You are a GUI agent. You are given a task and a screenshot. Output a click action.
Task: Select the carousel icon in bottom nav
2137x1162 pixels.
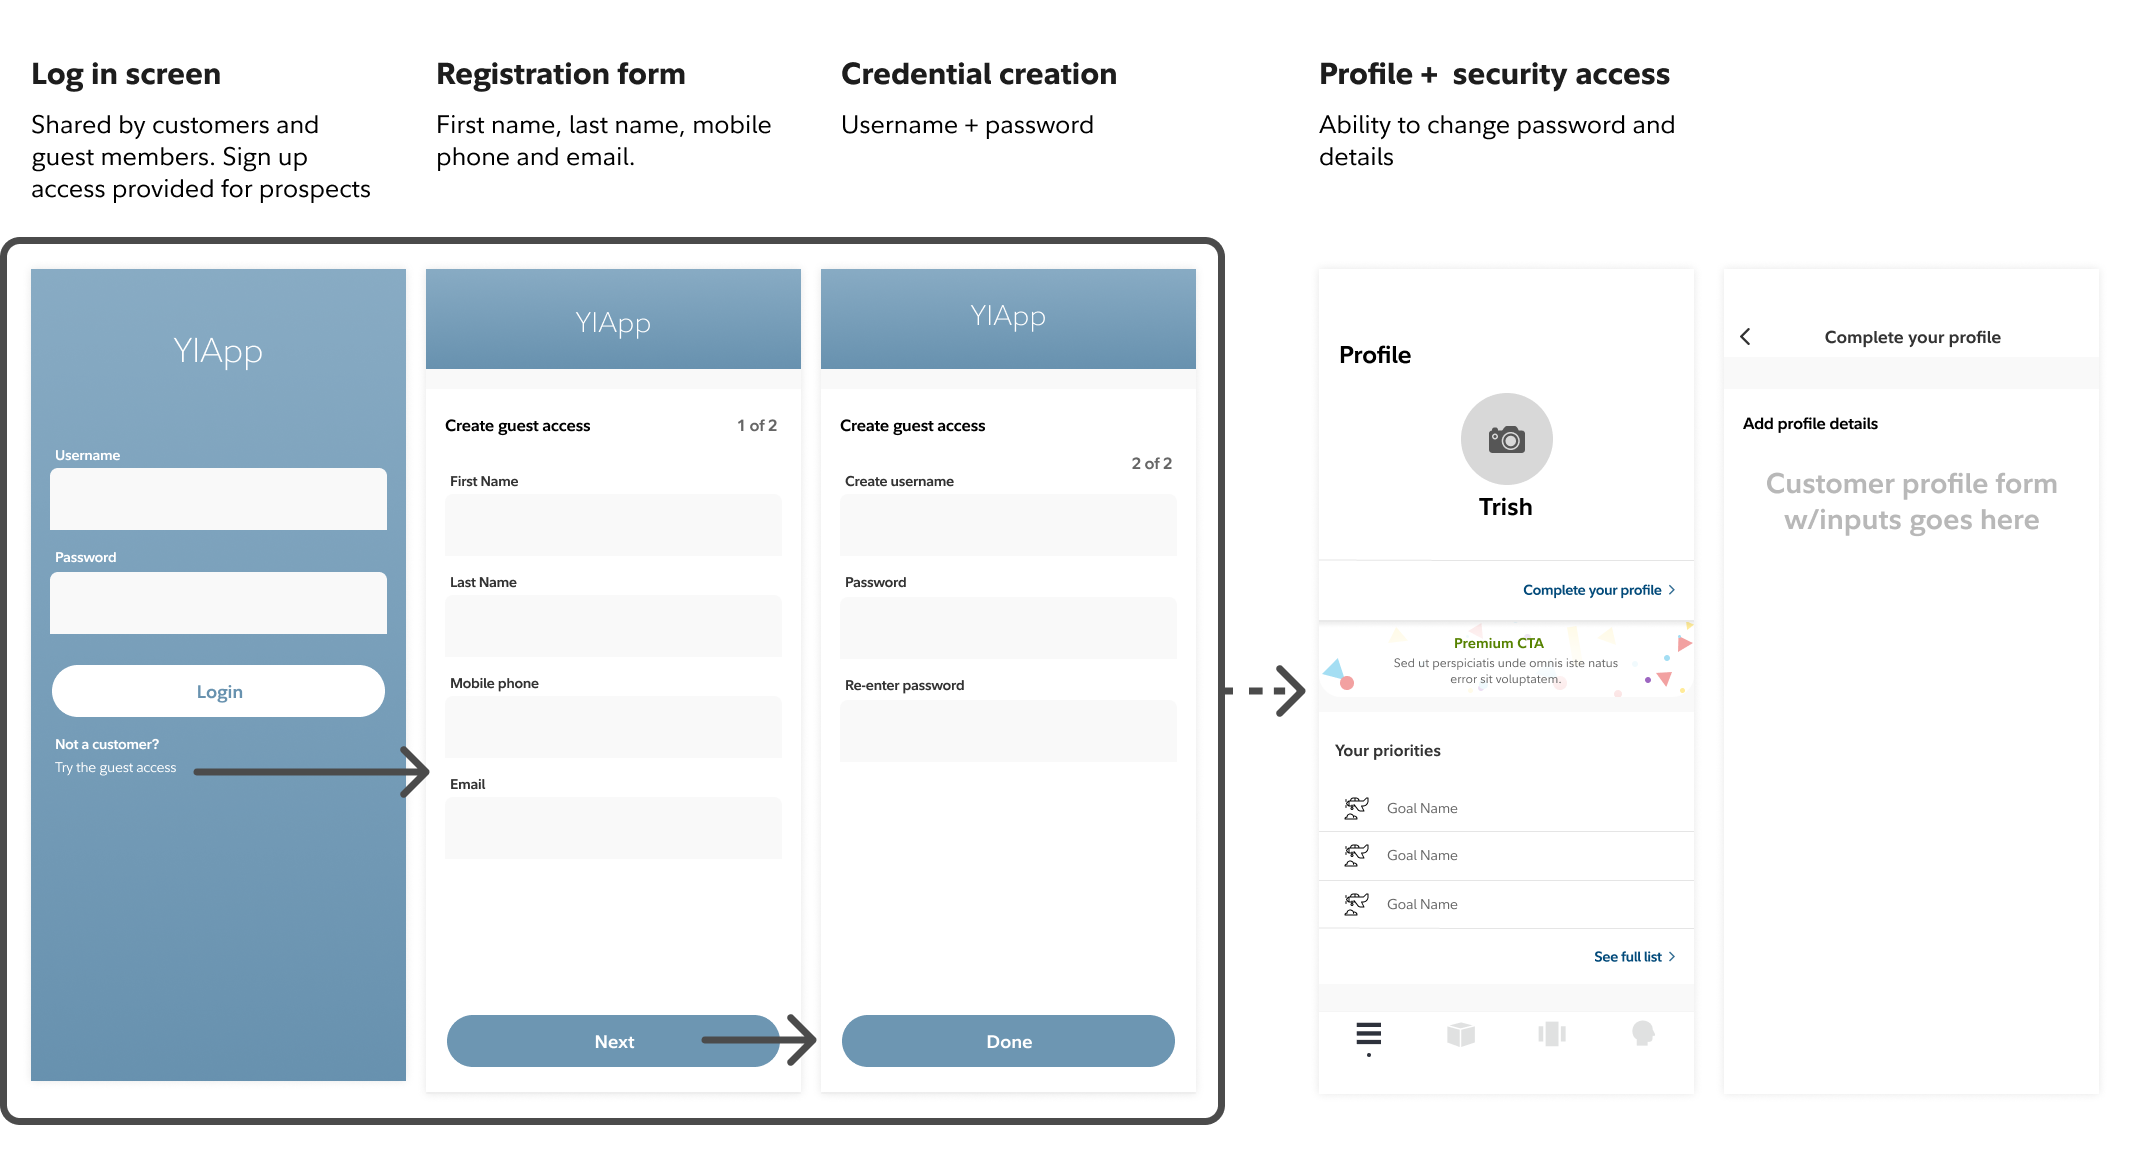[x=1552, y=1034]
